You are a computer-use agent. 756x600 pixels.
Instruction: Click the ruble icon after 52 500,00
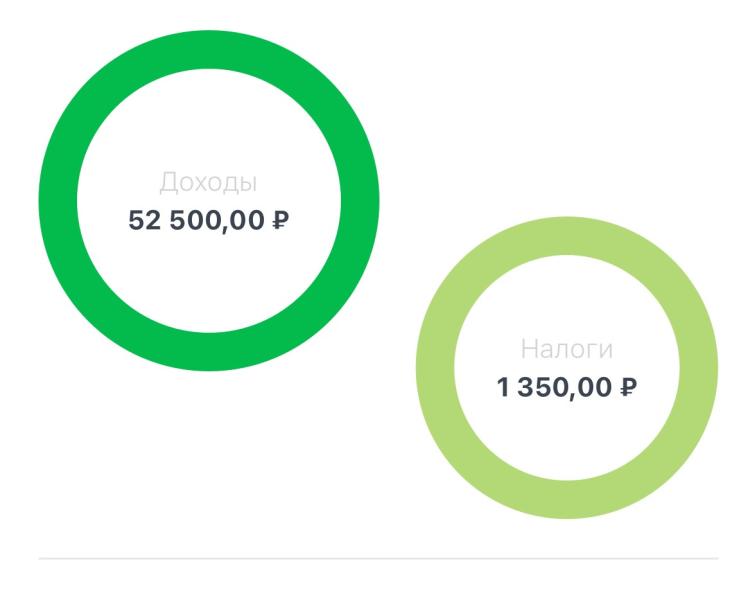(281, 220)
